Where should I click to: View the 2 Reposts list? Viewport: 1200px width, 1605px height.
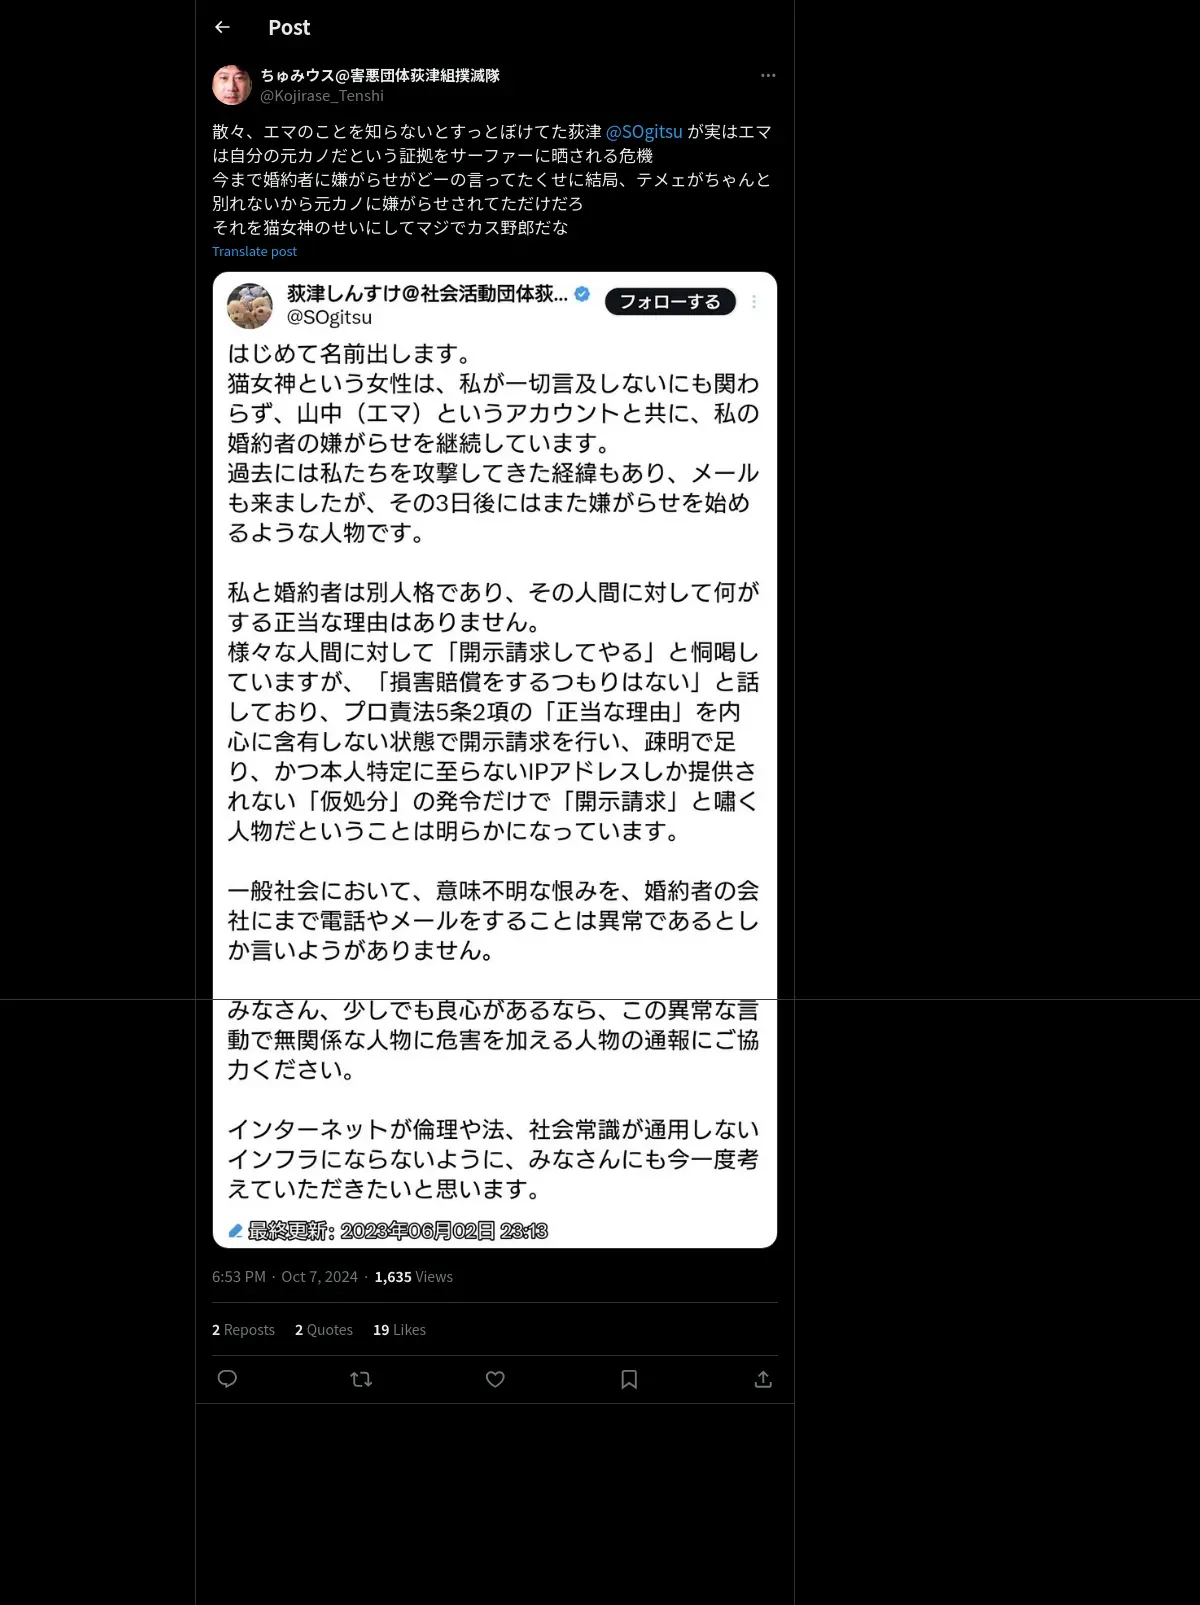click(x=243, y=1330)
